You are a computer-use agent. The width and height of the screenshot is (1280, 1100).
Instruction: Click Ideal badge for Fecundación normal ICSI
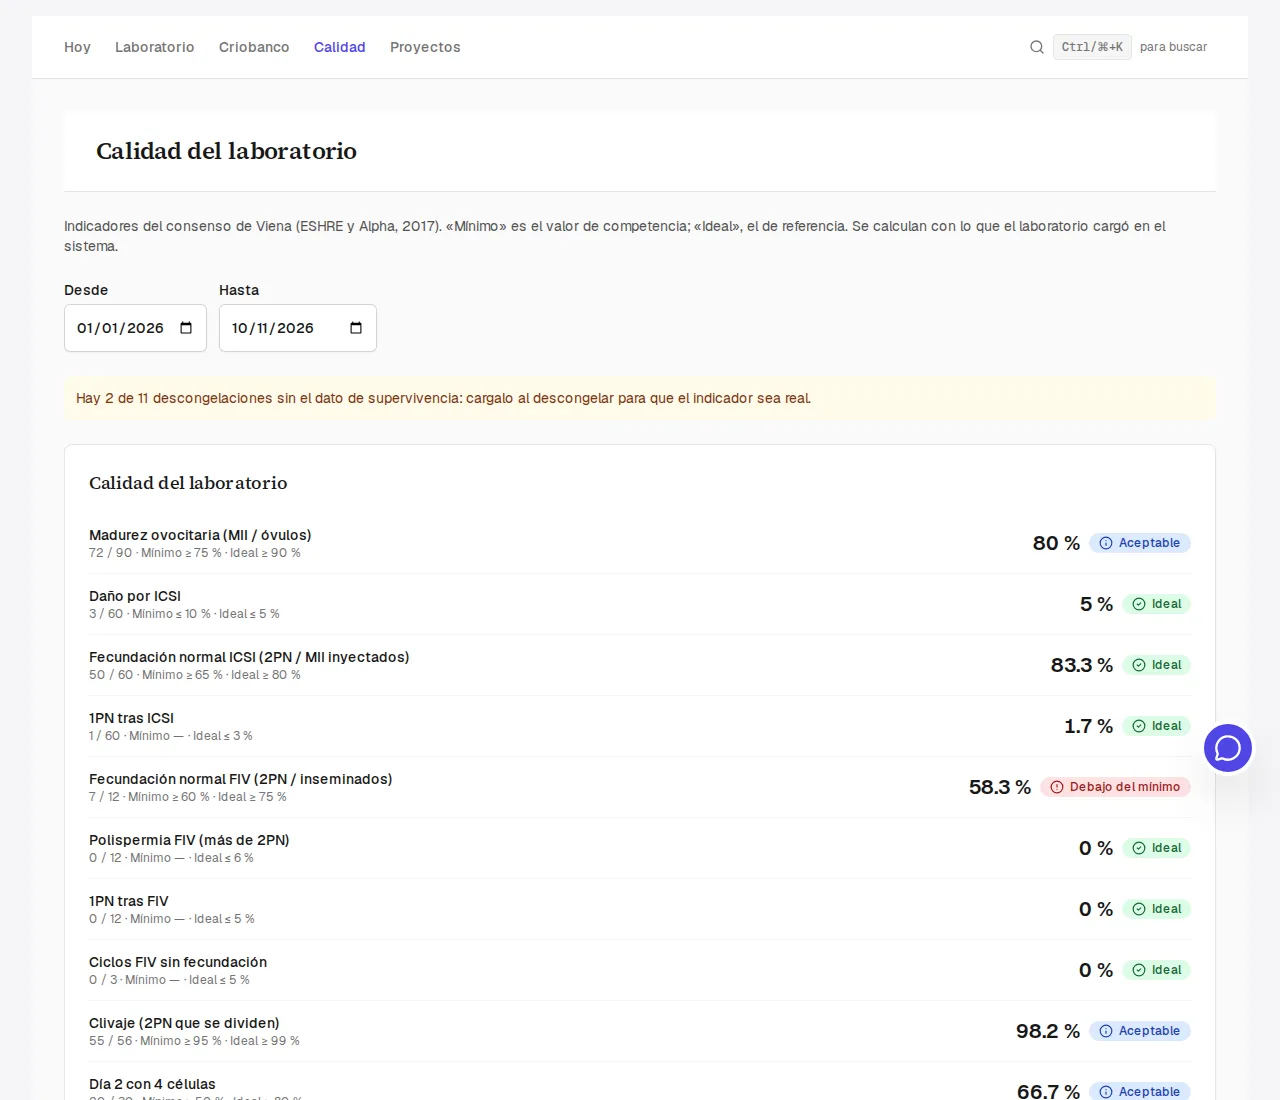pos(1157,665)
